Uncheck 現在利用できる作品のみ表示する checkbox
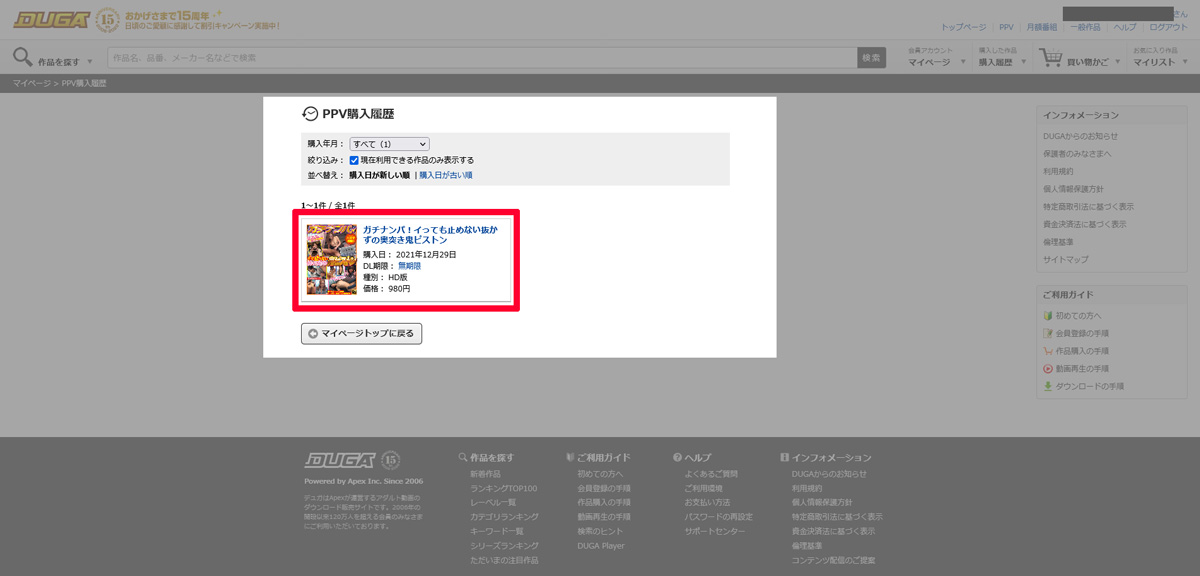Image resolution: width=1200 pixels, height=576 pixels. point(354,160)
